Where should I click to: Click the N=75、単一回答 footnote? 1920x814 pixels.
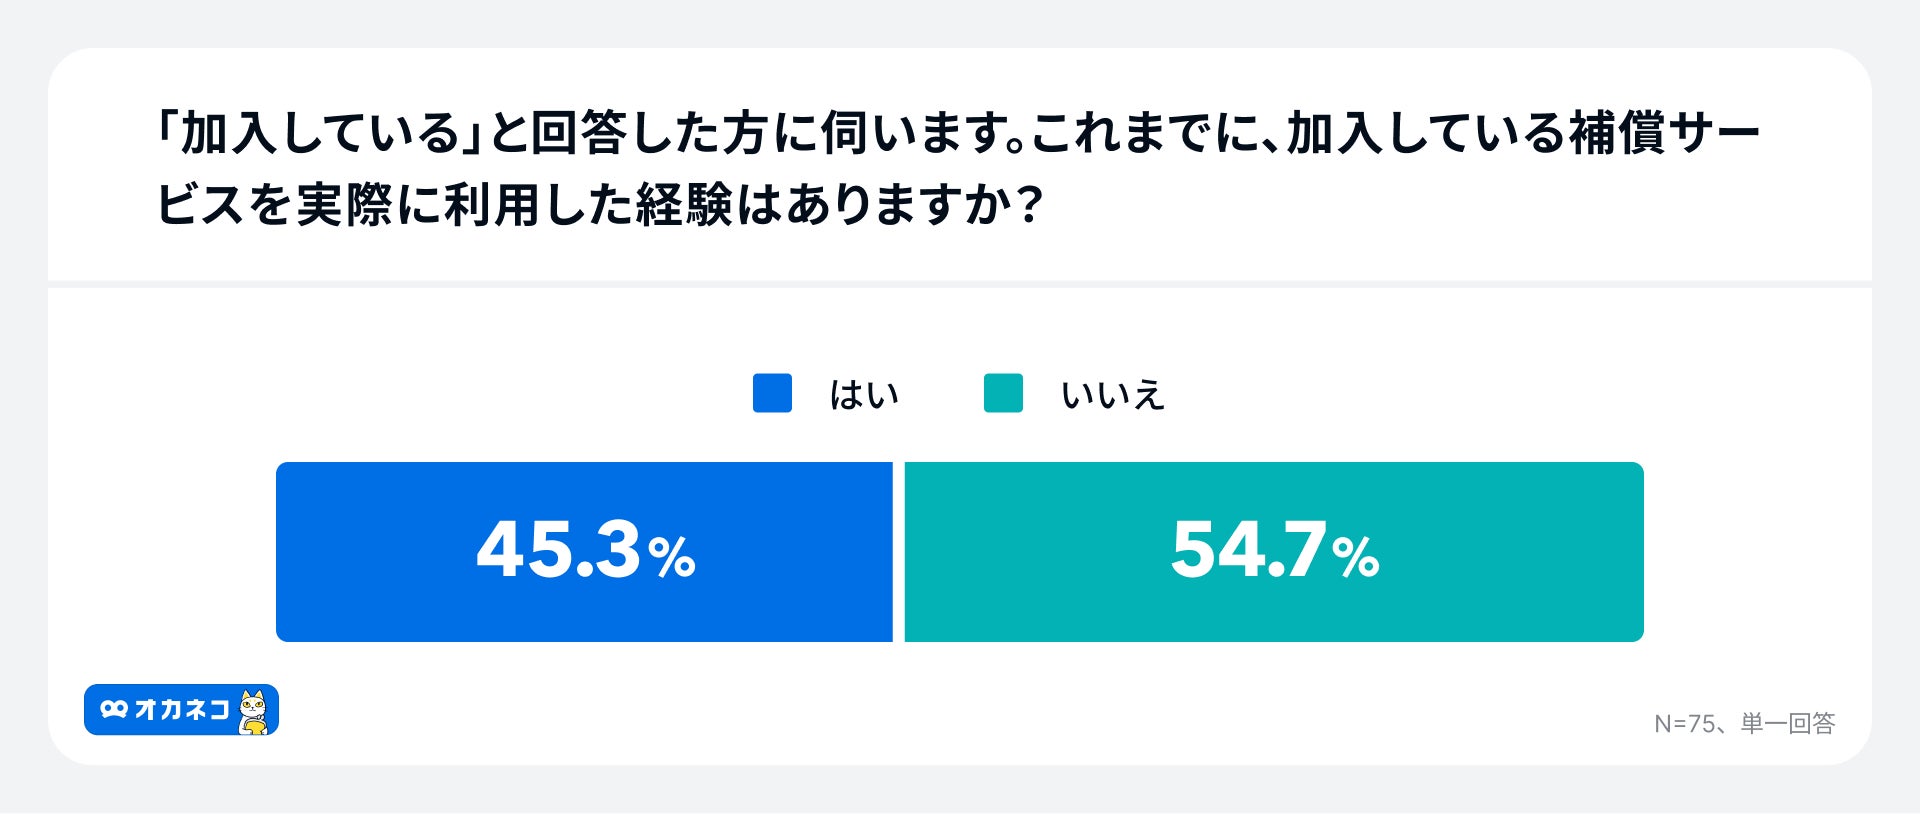(1744, 723)
